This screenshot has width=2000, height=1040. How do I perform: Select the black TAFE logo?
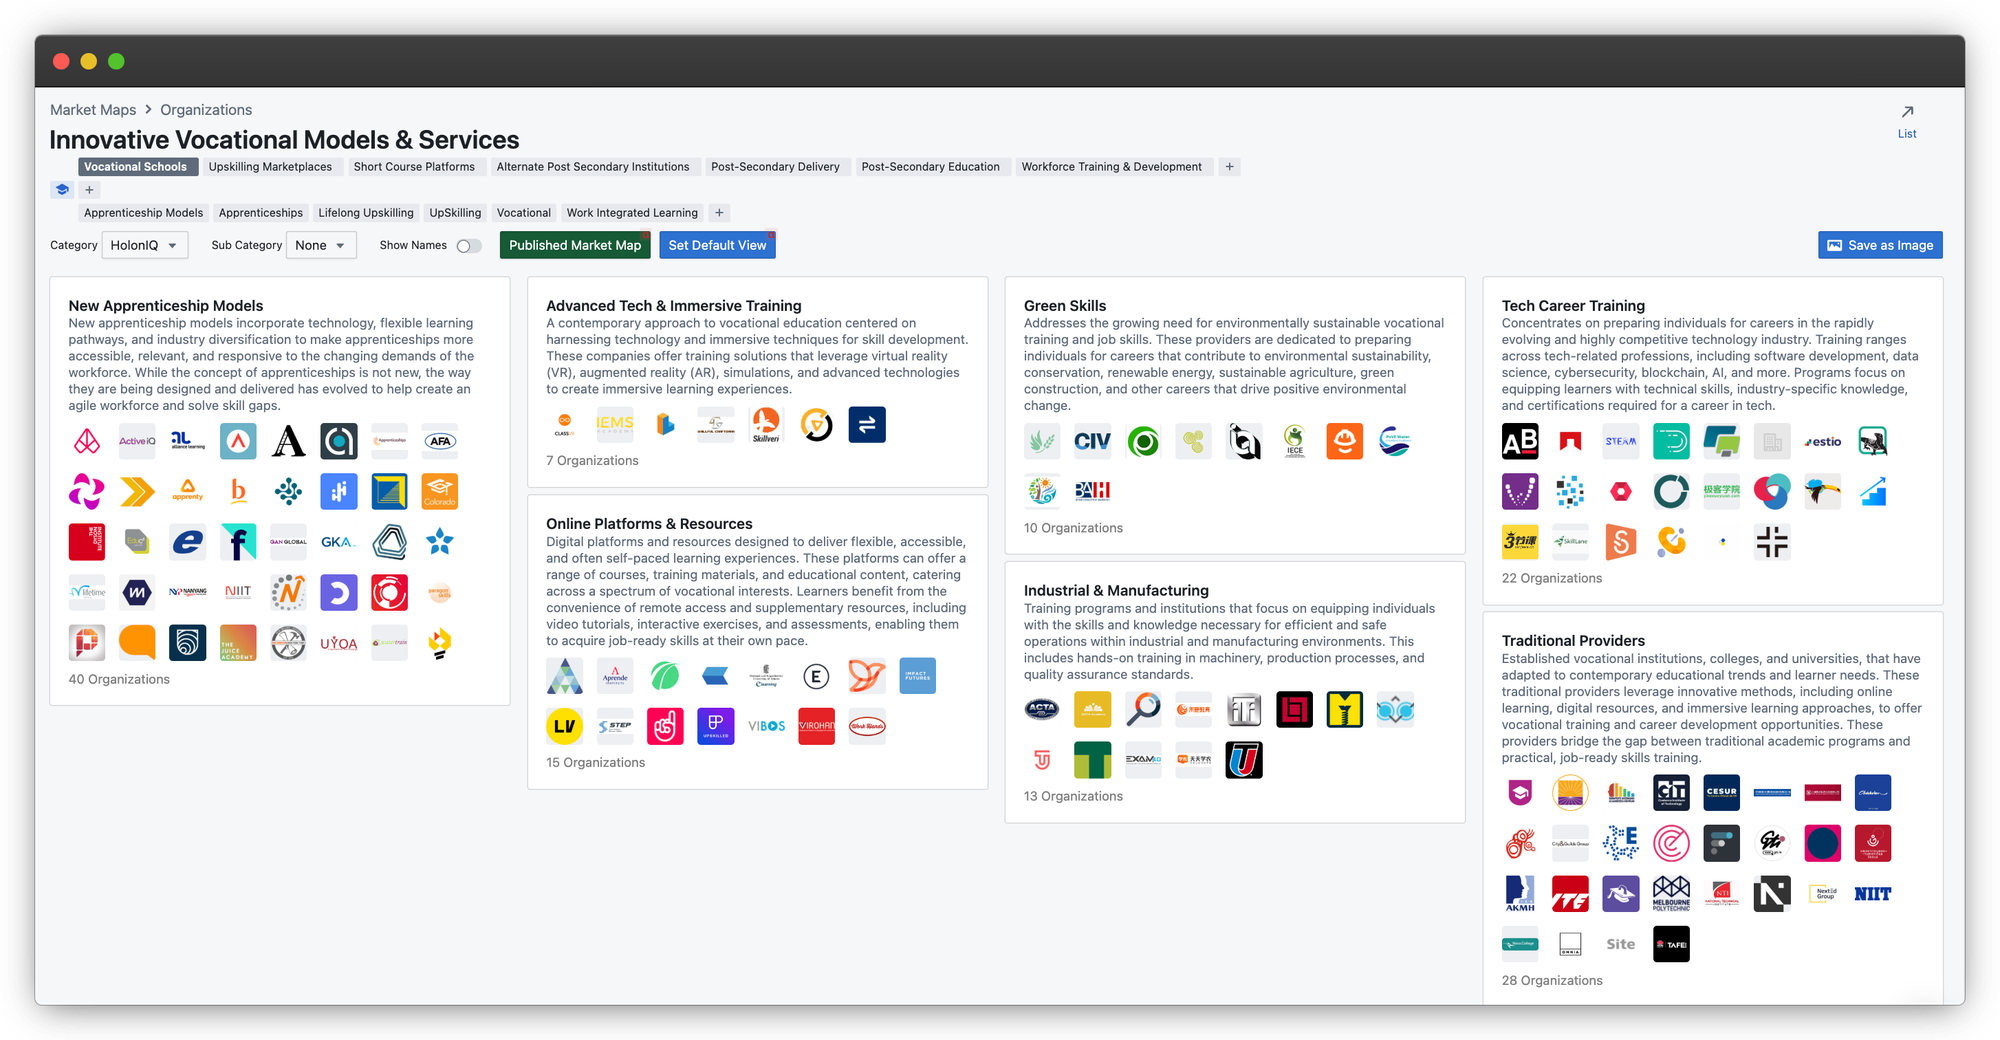pos(1671,944)
